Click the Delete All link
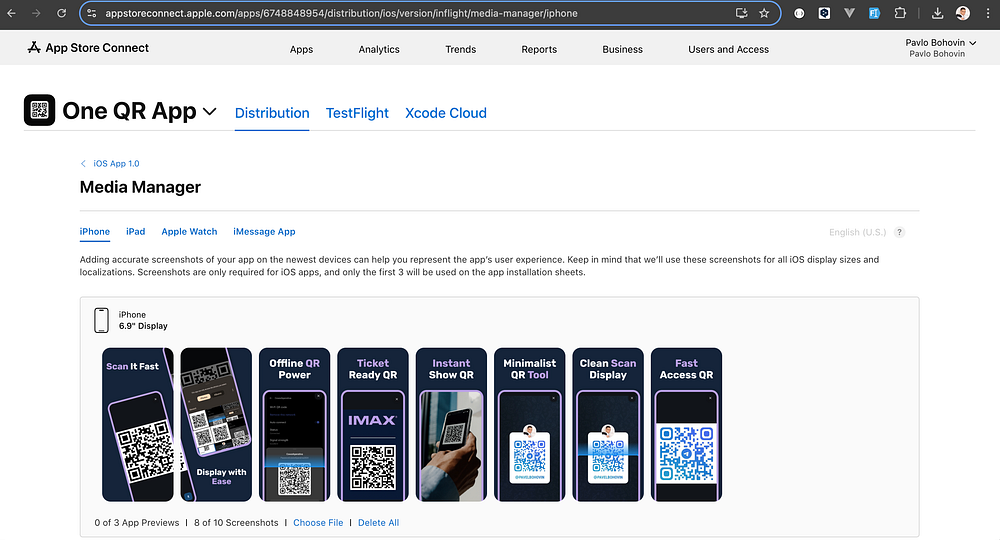 378,522
